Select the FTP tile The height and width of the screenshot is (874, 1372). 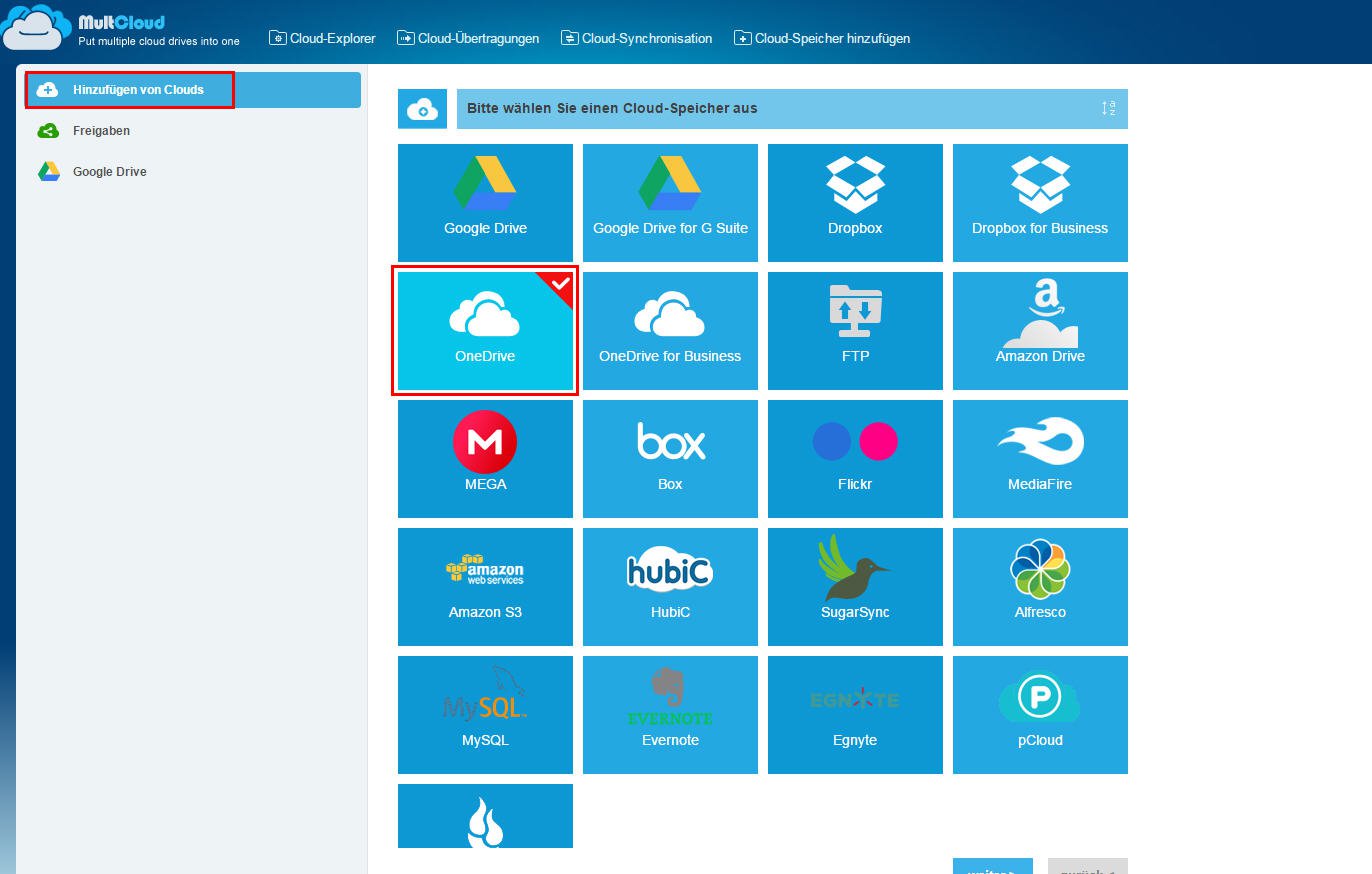pos(855,331)
